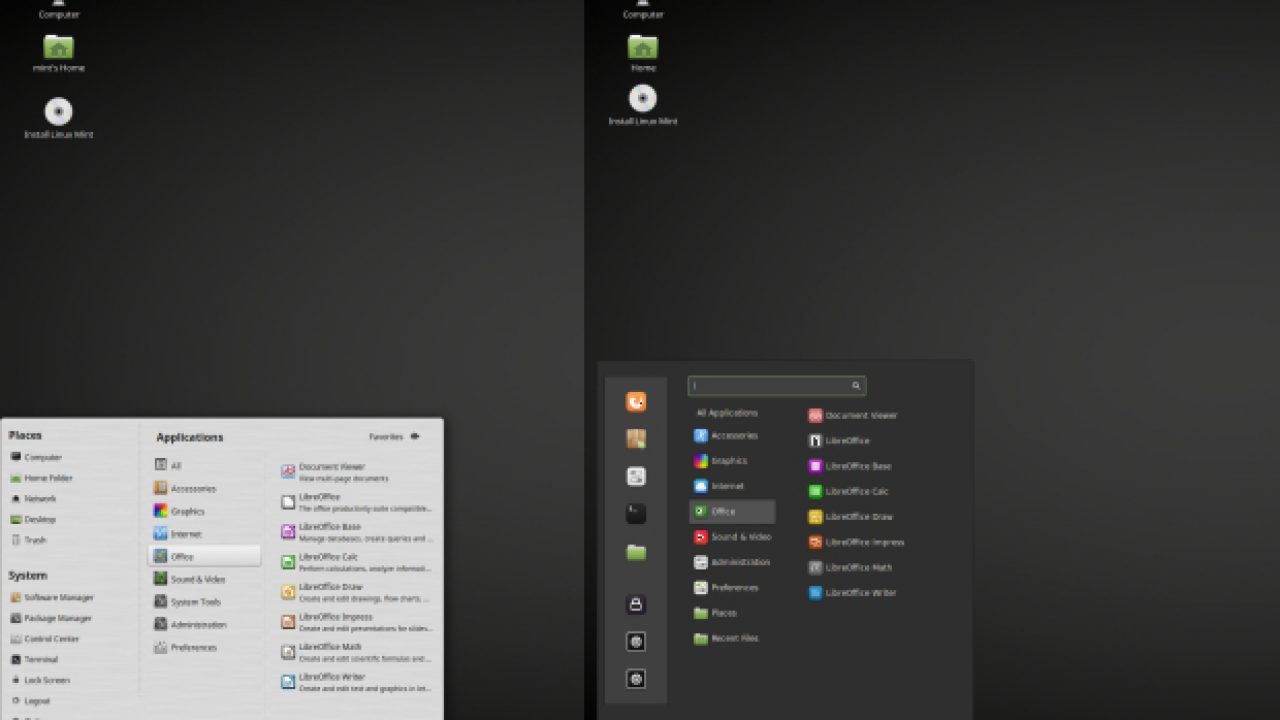Select mint's Home folder desktop icon

(x=58, y=53)
